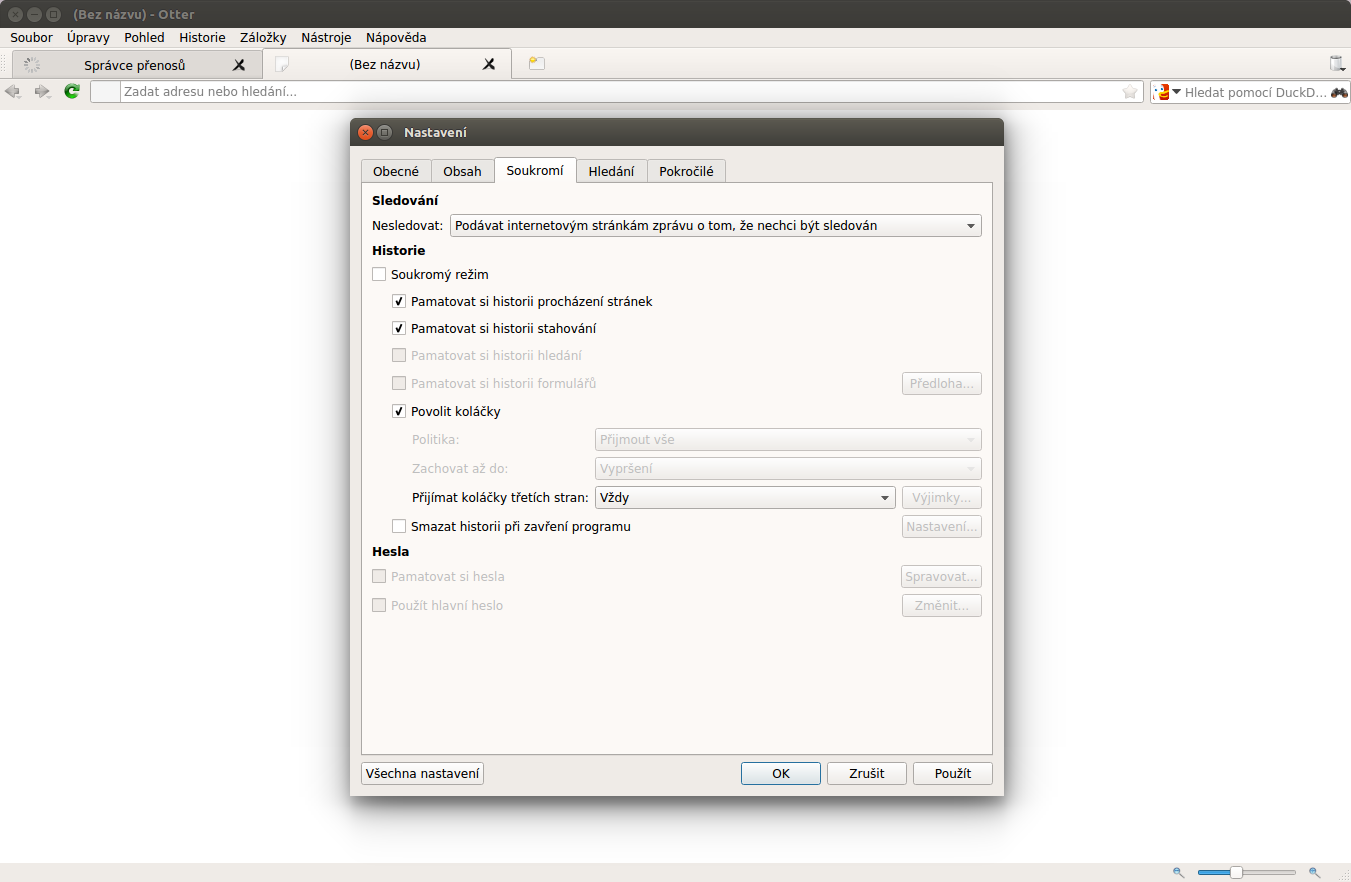Click the Historie section heading in the dialog

click(x=399, y=250)
